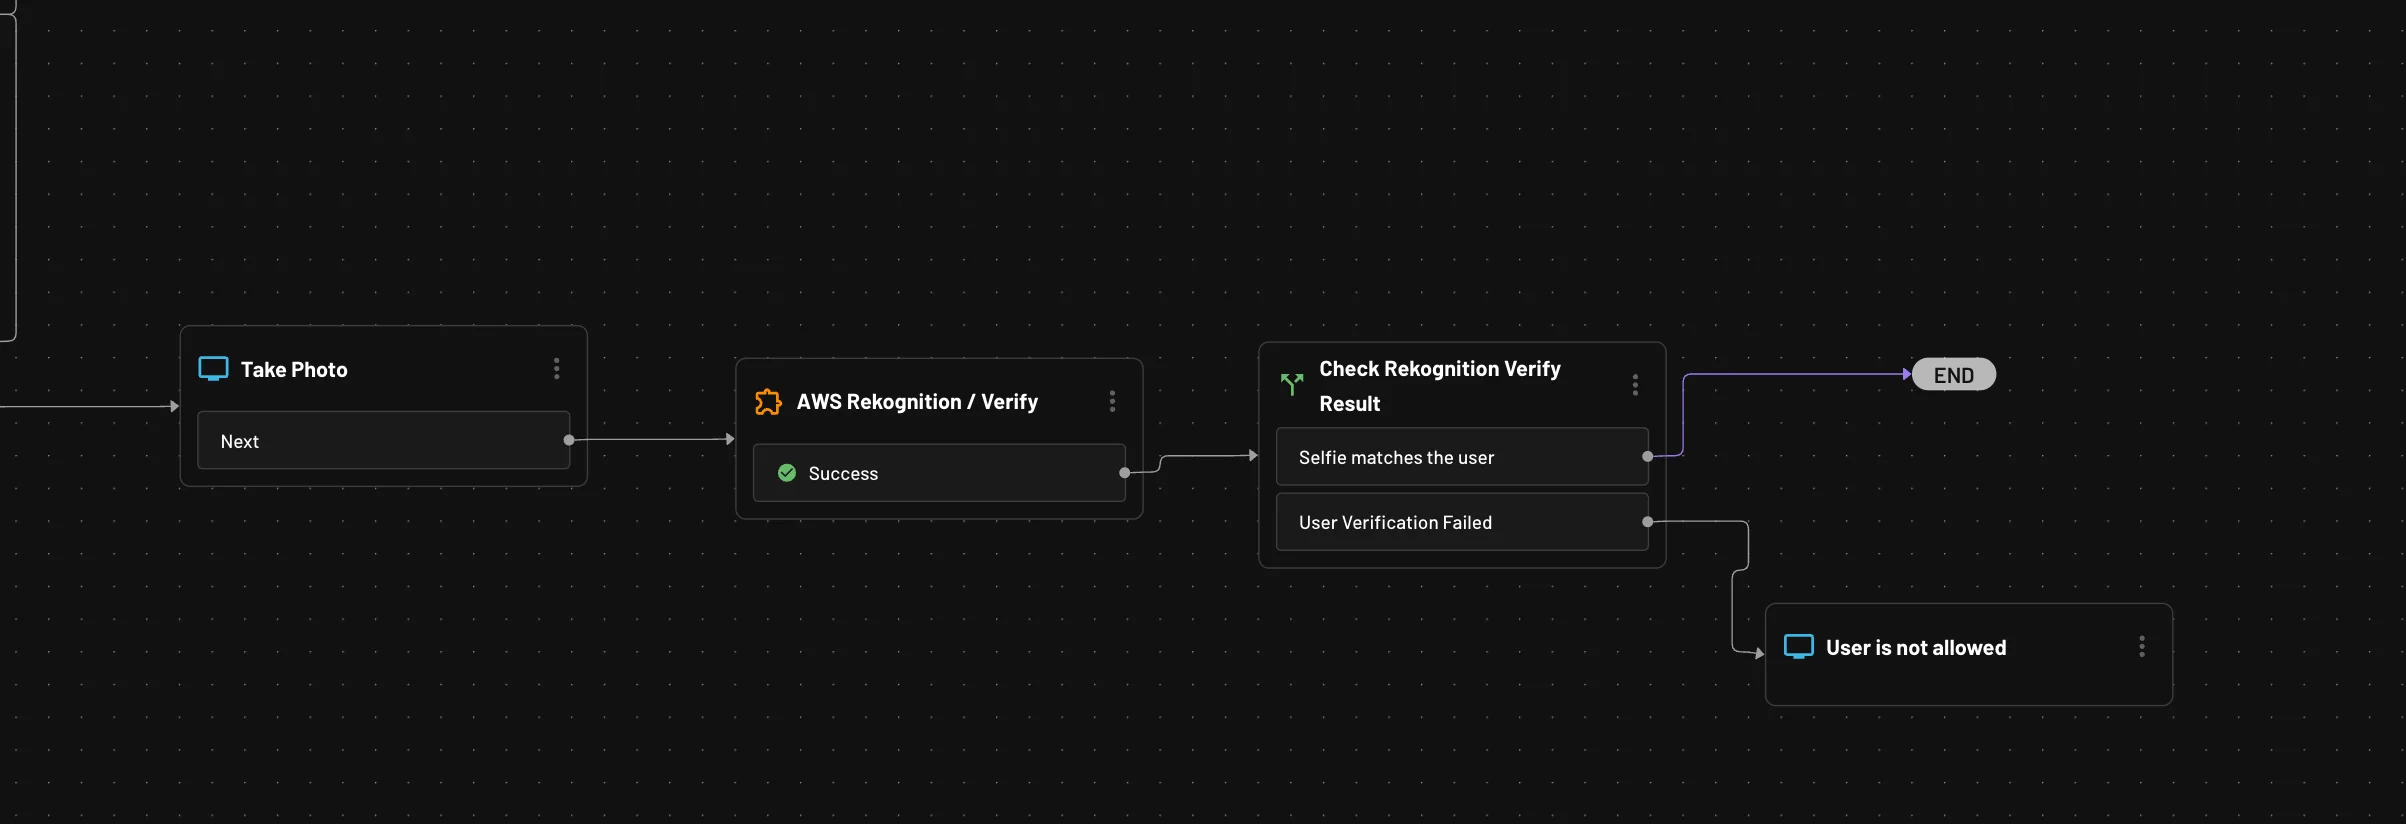The image size is (2406, 824).
Task: Open the AWS Rekognition node three-dot menu
Action: (x=1112, y=401)
